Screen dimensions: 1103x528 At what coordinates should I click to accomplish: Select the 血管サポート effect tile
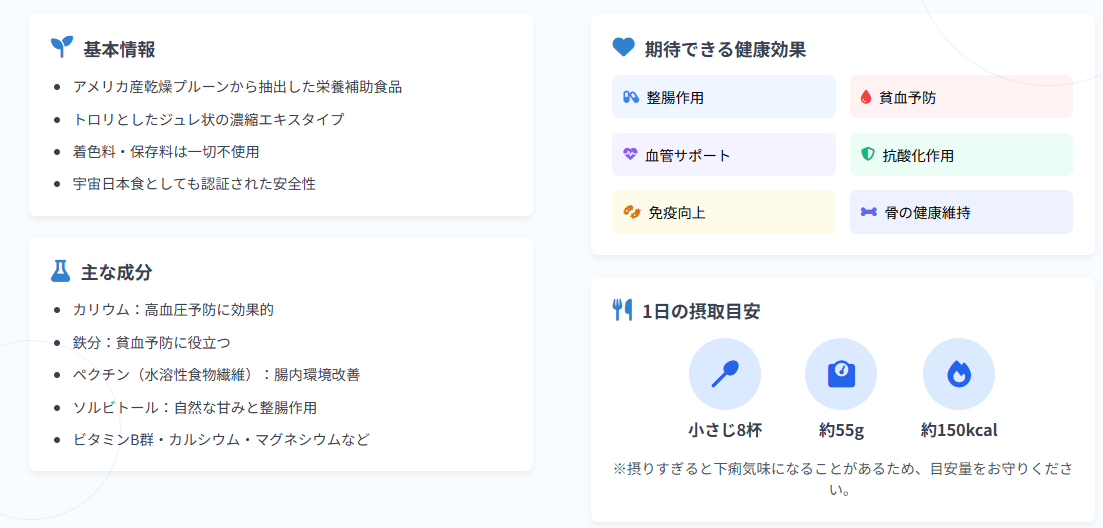pos(723,155)
